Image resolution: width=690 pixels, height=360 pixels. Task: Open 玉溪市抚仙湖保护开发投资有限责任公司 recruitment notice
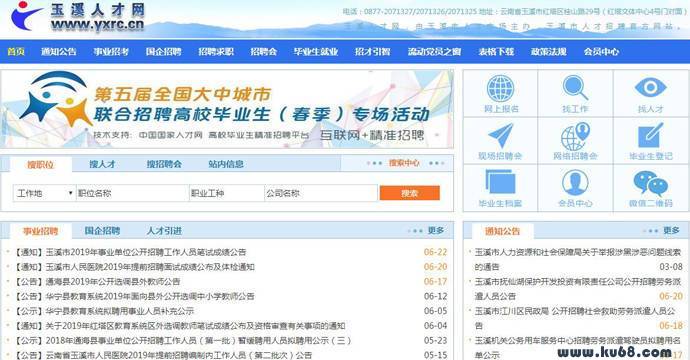coord(578,289)
